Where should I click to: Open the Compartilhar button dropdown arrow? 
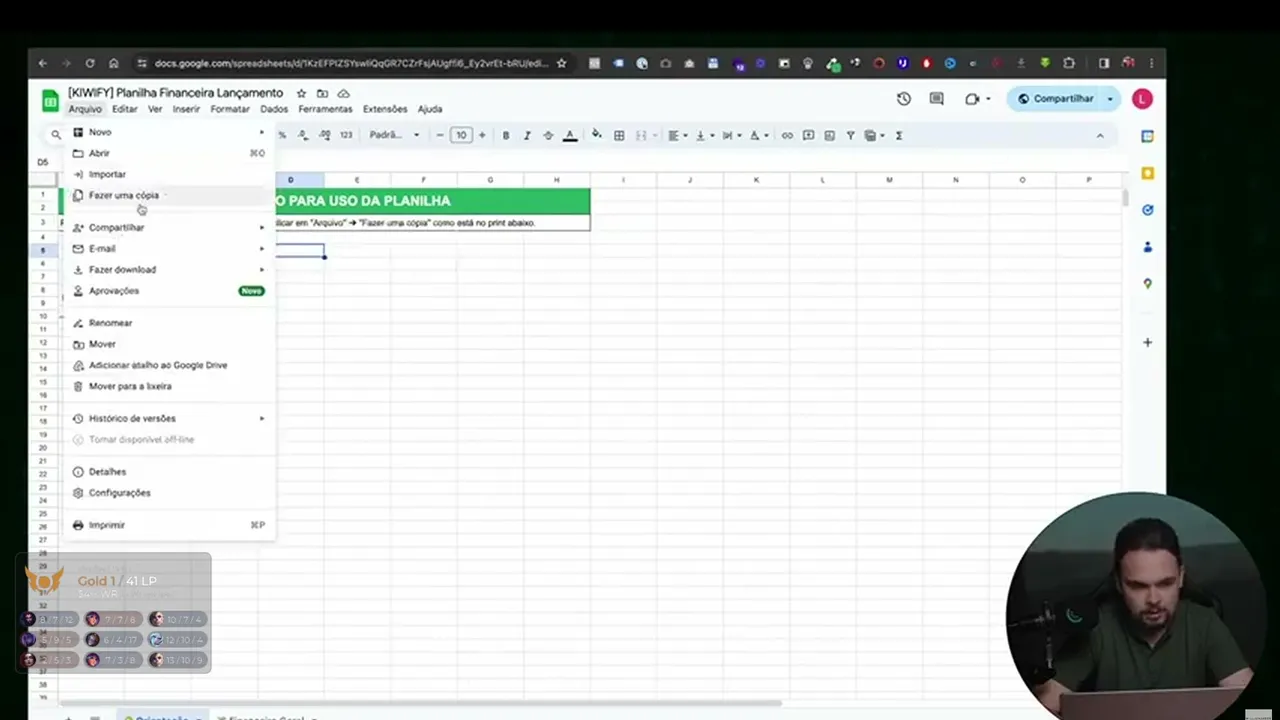tap(1110, 99)
